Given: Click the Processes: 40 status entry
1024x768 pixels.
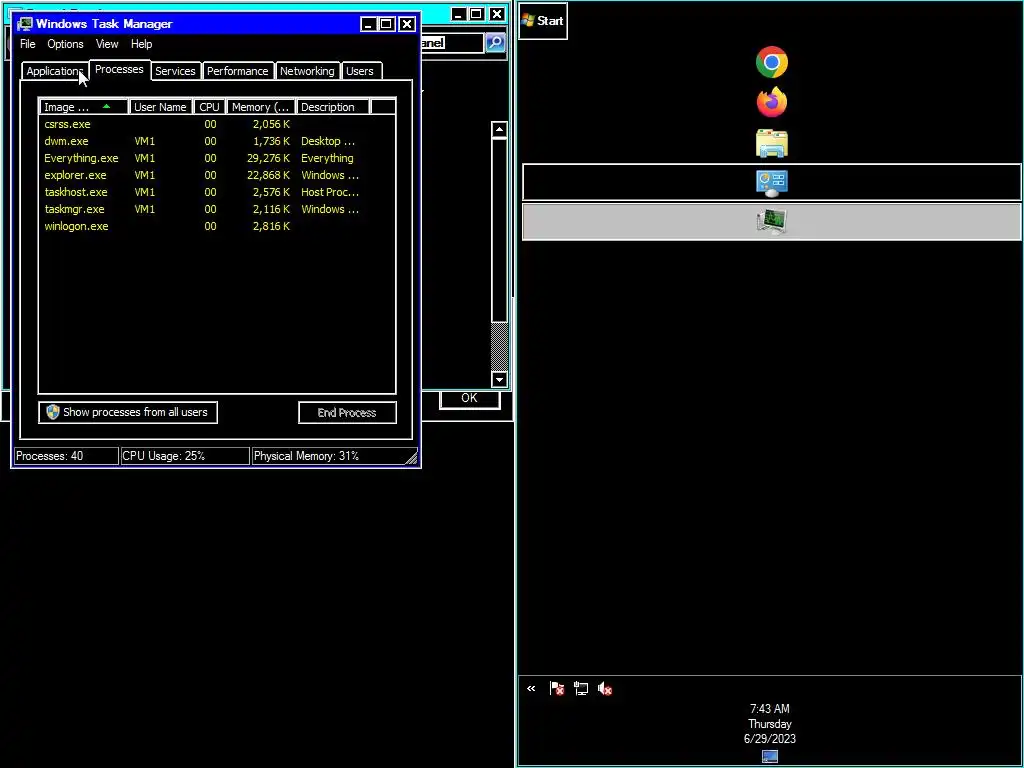Looking at the screenshot, I should pyautogui.click(x=66, y=456).
